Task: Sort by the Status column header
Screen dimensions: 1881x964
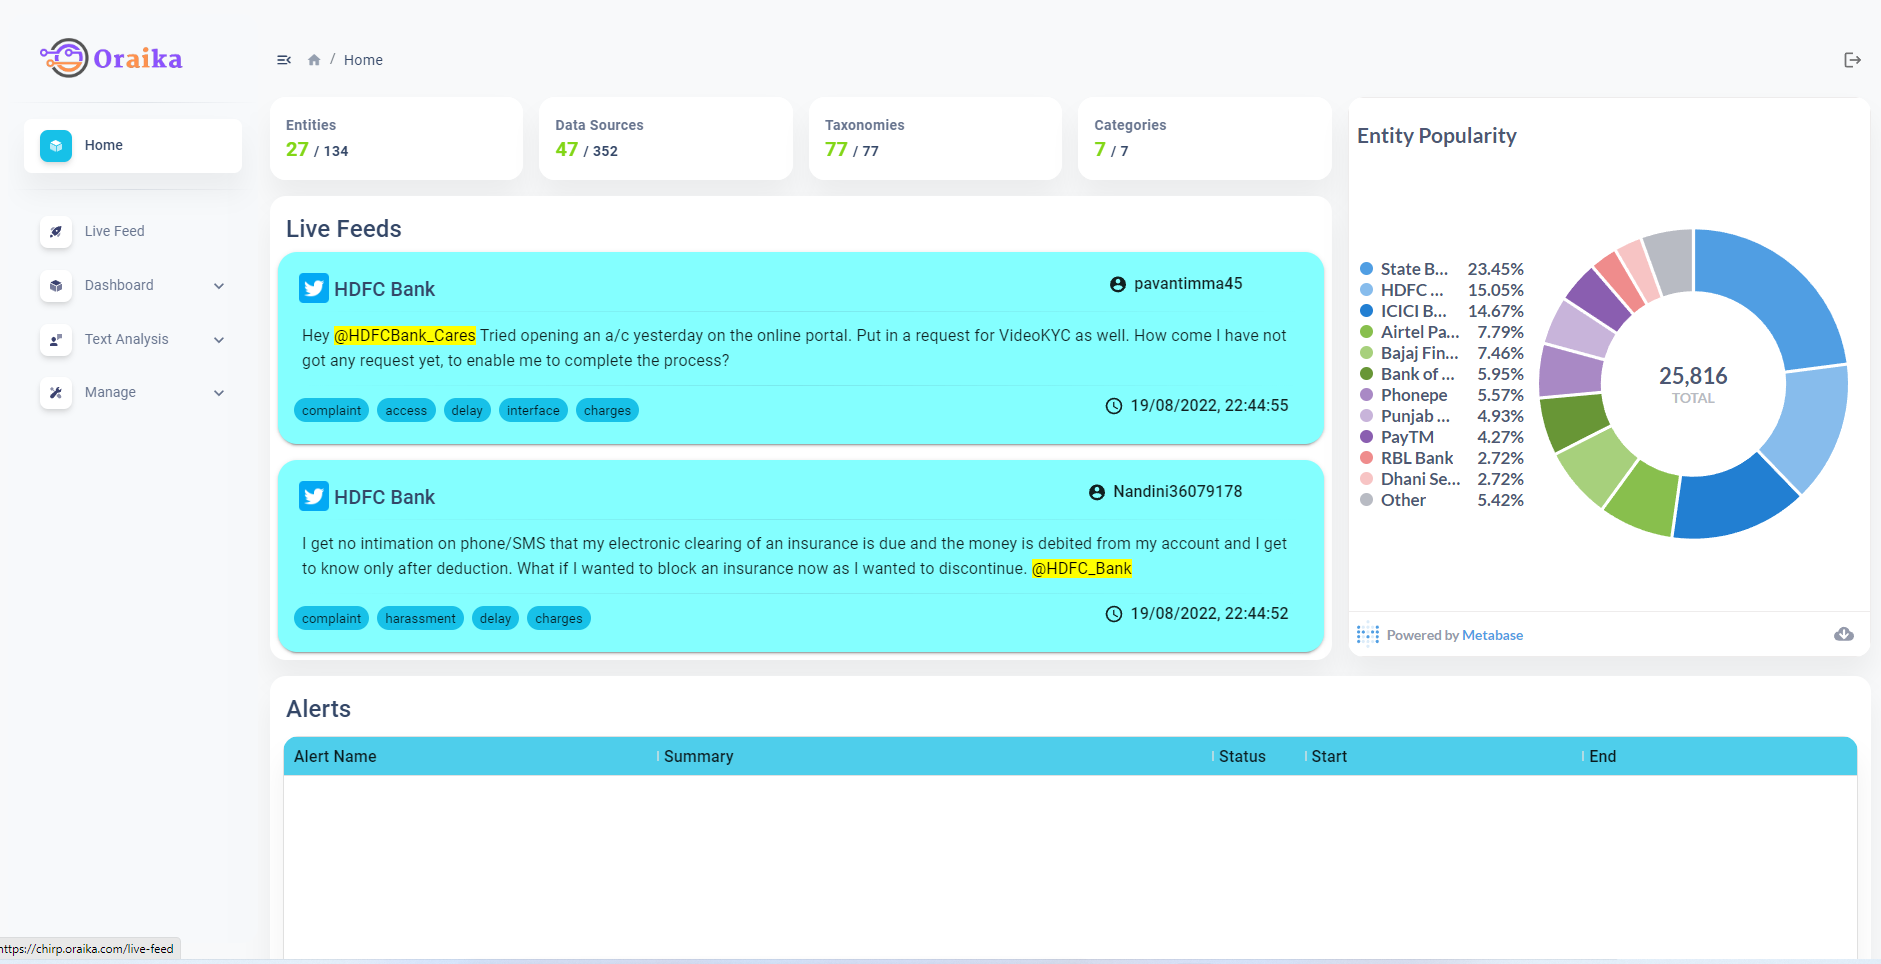Action: pos(1242,757)
